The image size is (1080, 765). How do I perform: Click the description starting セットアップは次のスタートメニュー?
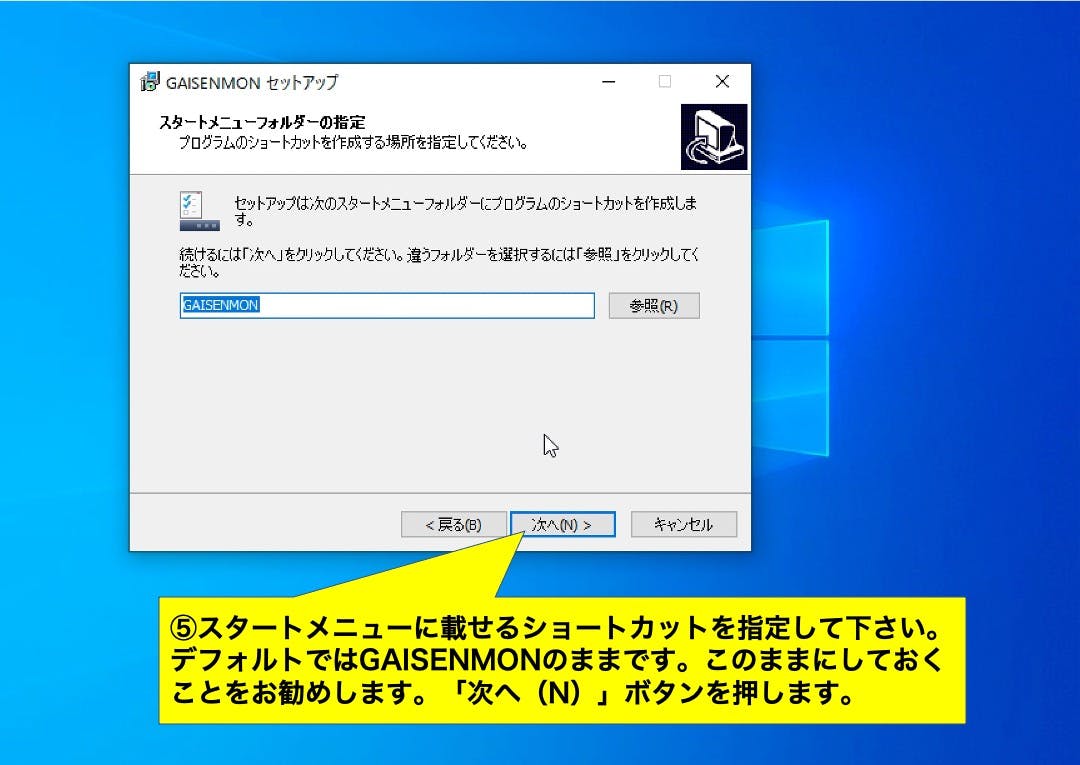point(465,211)
